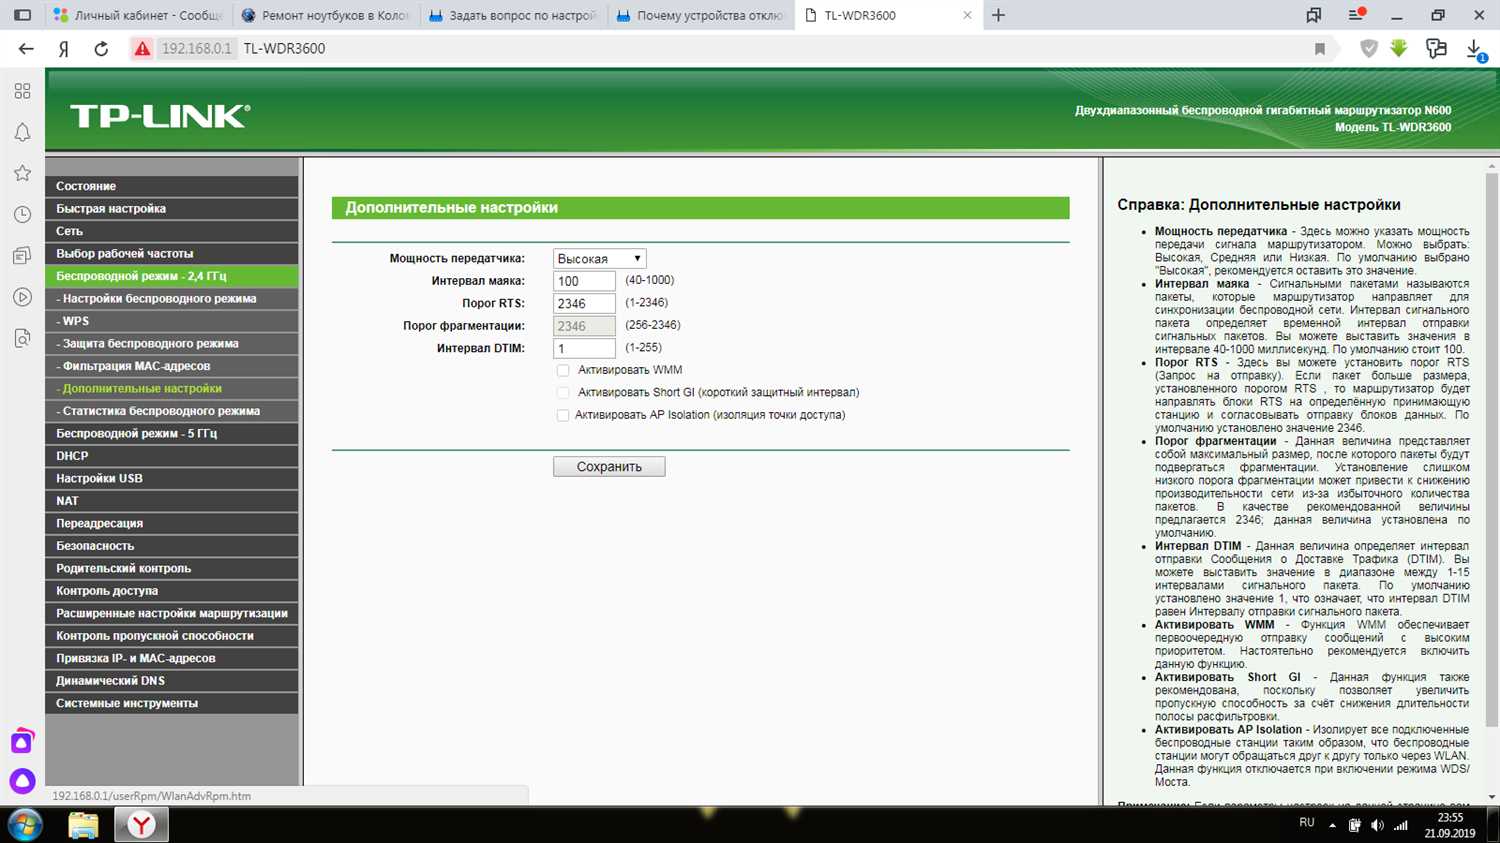The width and height of the screenshot is (1500, 843).
Task: Open notifications bell in sidebar
Action: (x=22, y=132)
